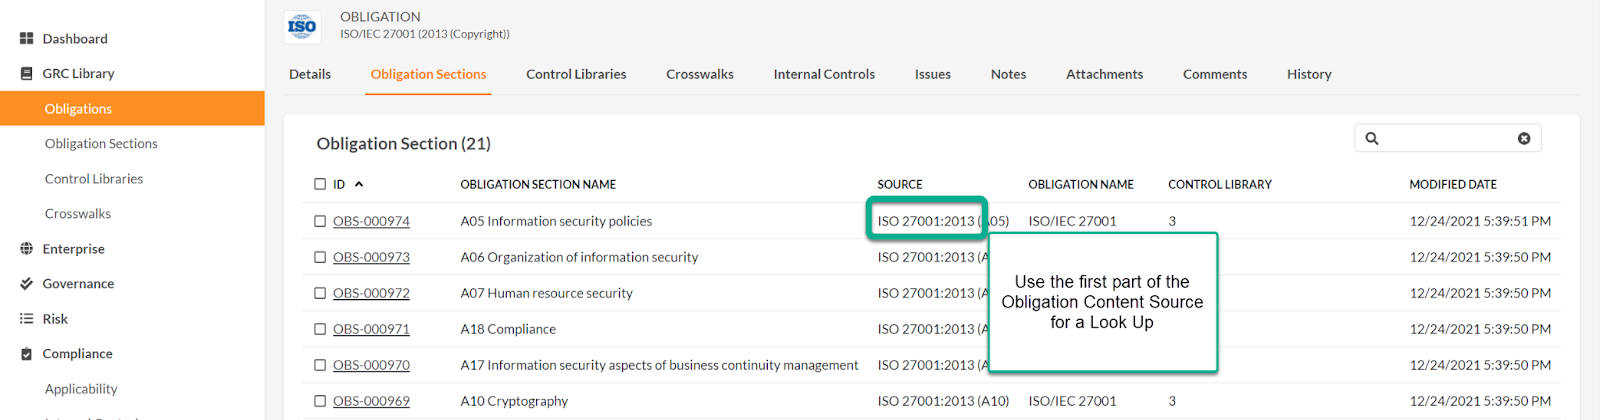Screen dimensions: 1600x420
Task: Click 'A06 Organization of information security'
Action: click(579, 257)
